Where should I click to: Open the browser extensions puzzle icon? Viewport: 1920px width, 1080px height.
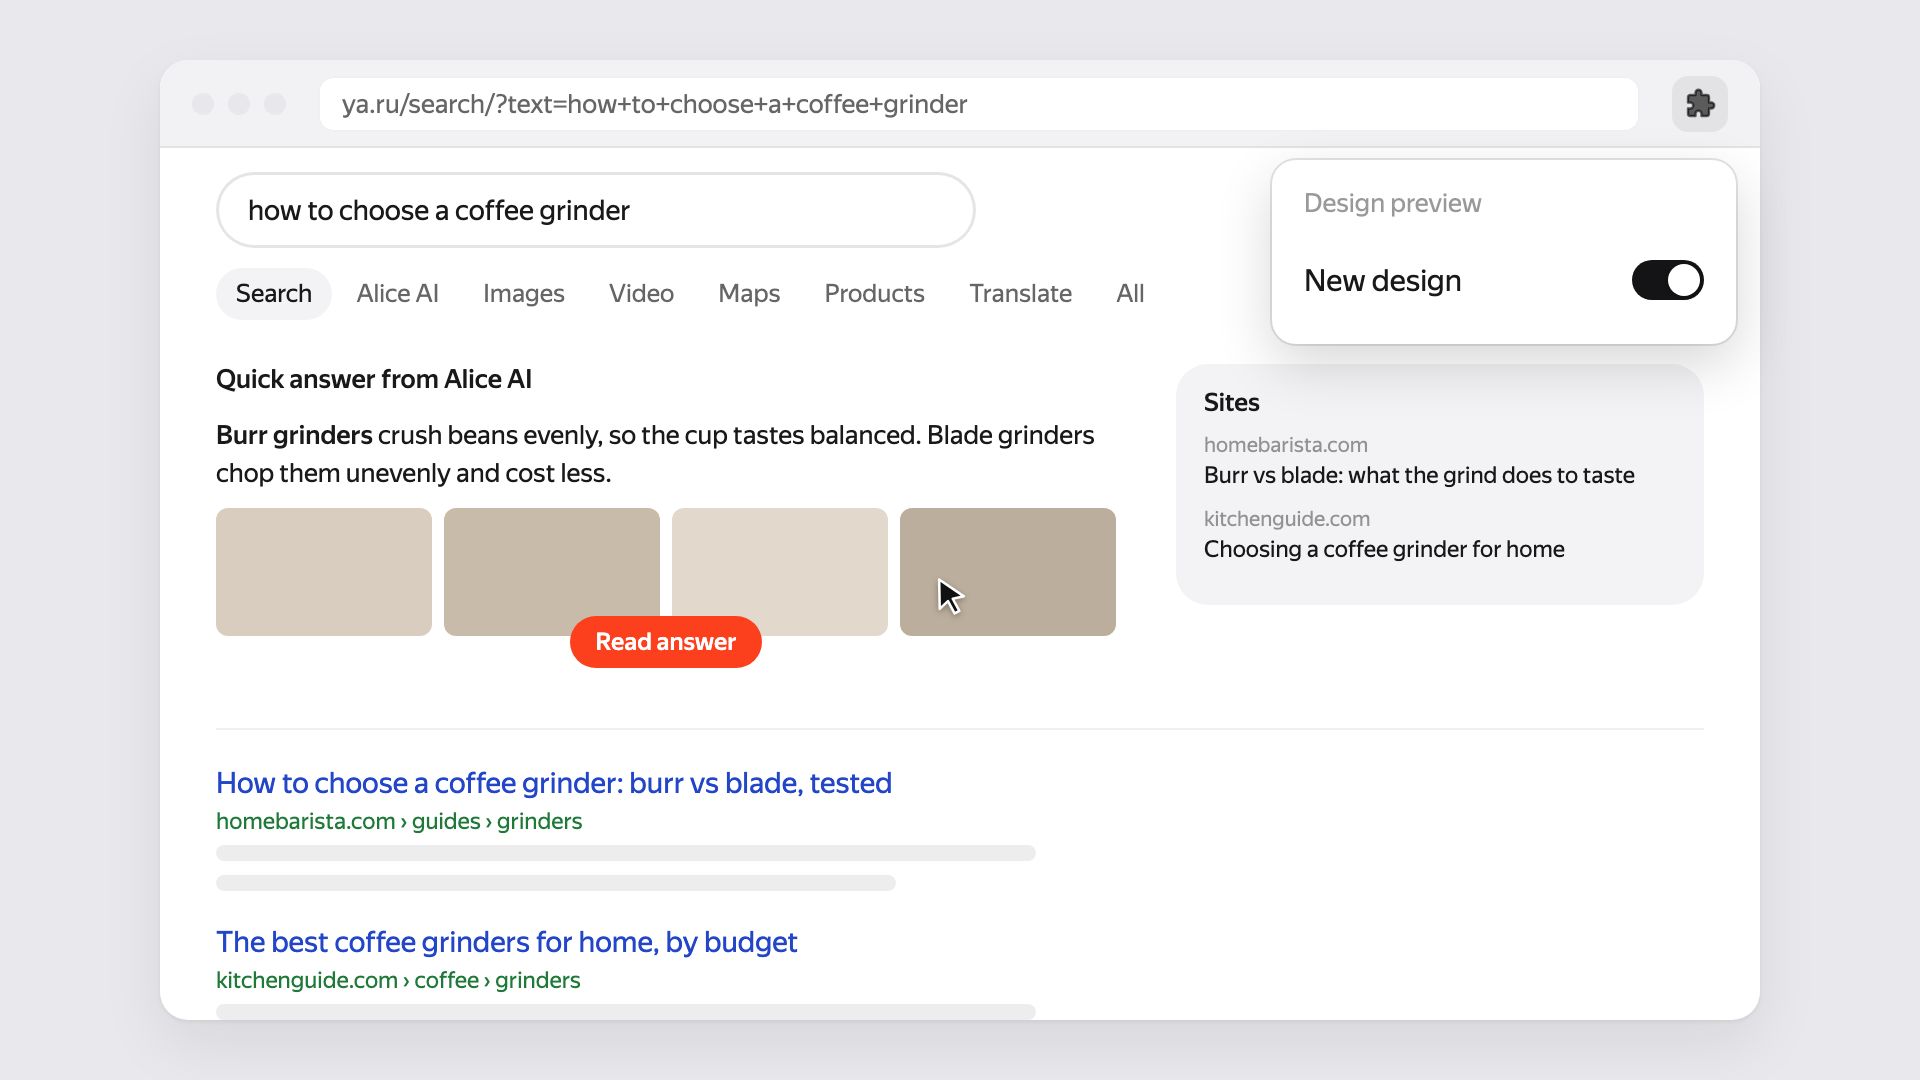click(1700, 104)
